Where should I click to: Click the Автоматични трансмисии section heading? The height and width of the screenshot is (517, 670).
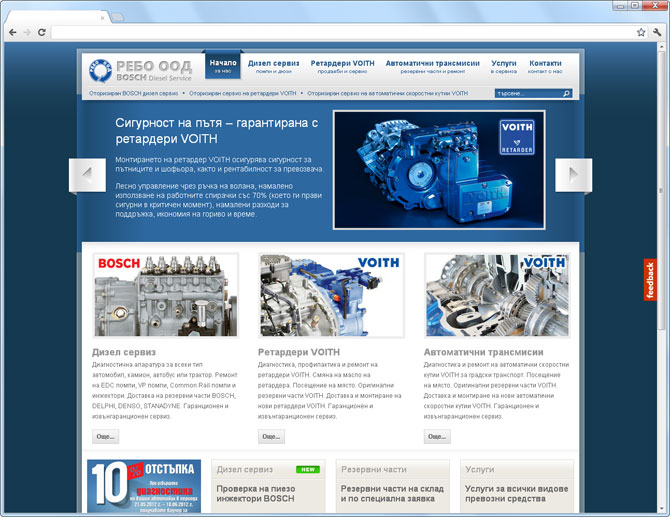[x=483, y=352]
